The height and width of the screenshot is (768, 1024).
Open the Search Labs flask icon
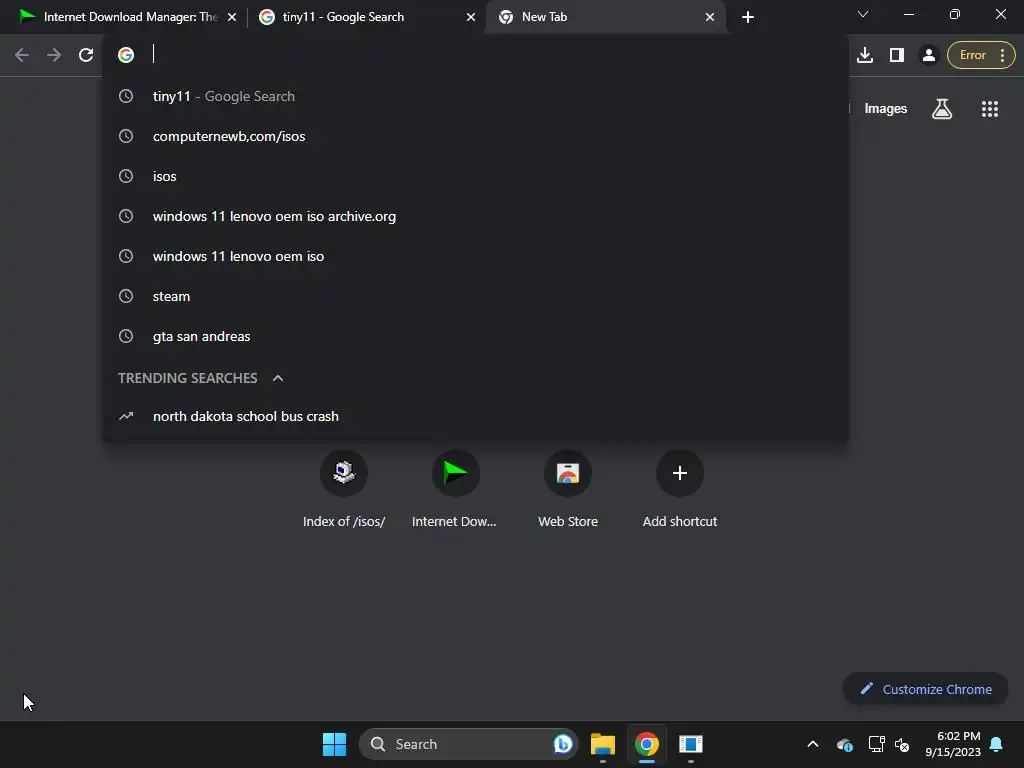(x=942, y=108)
